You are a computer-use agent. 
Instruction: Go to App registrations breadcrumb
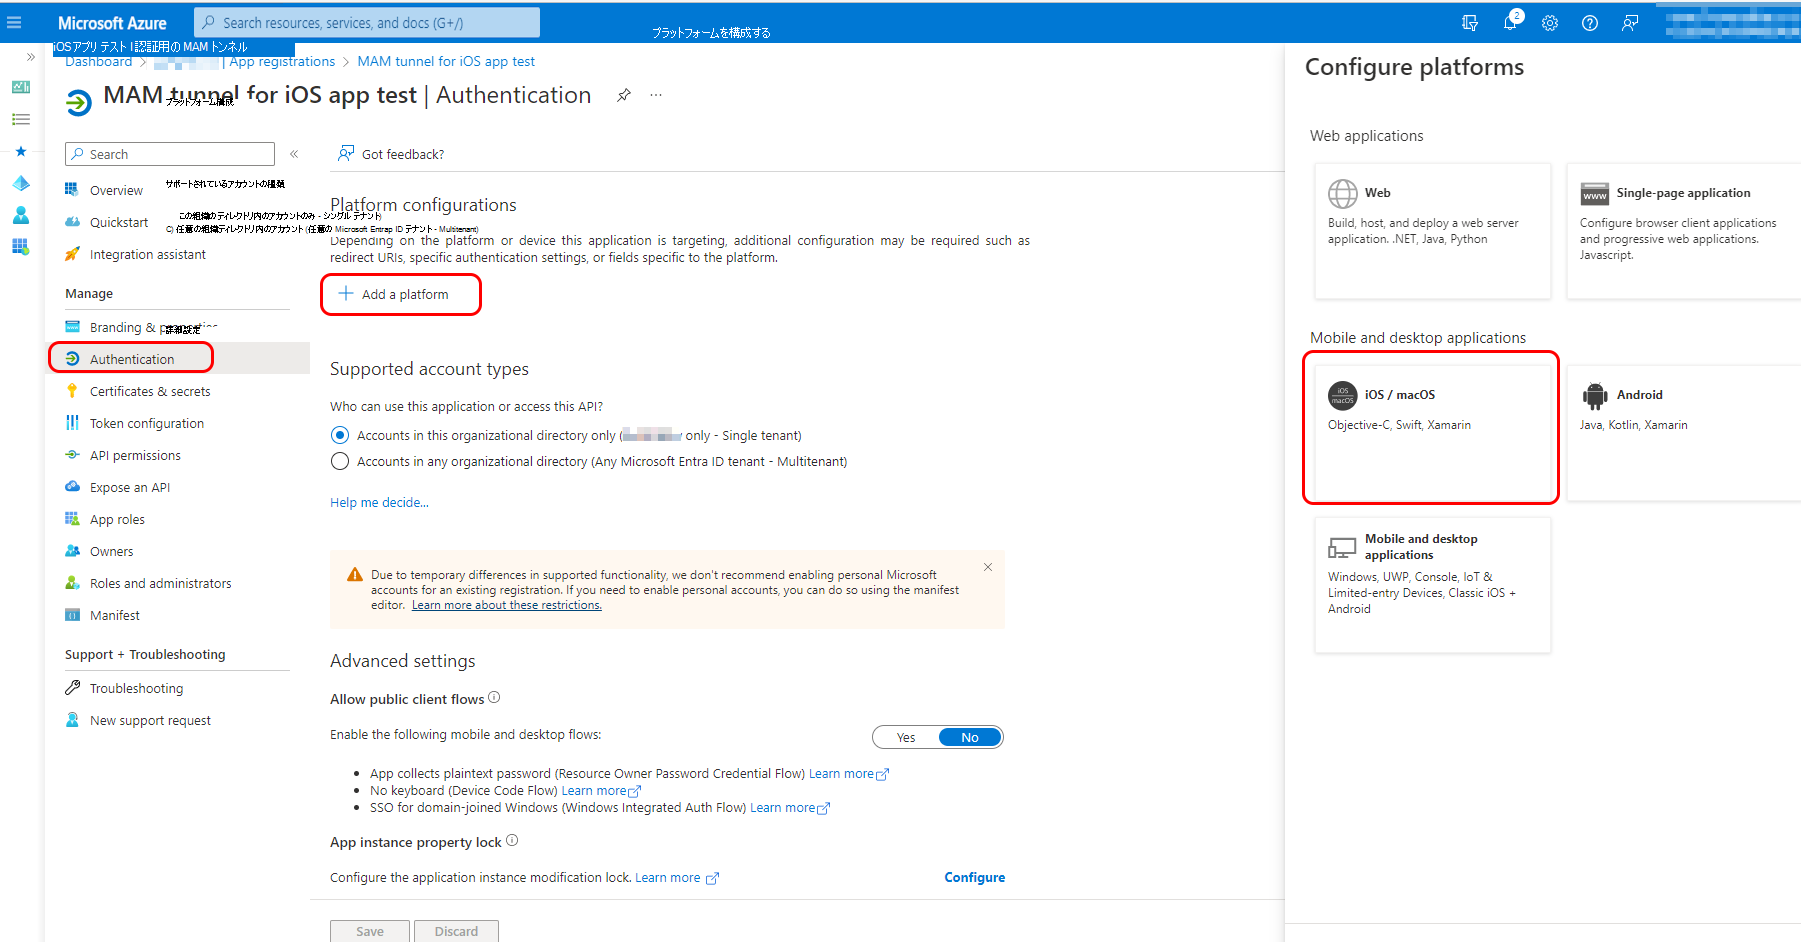(282, 62)
